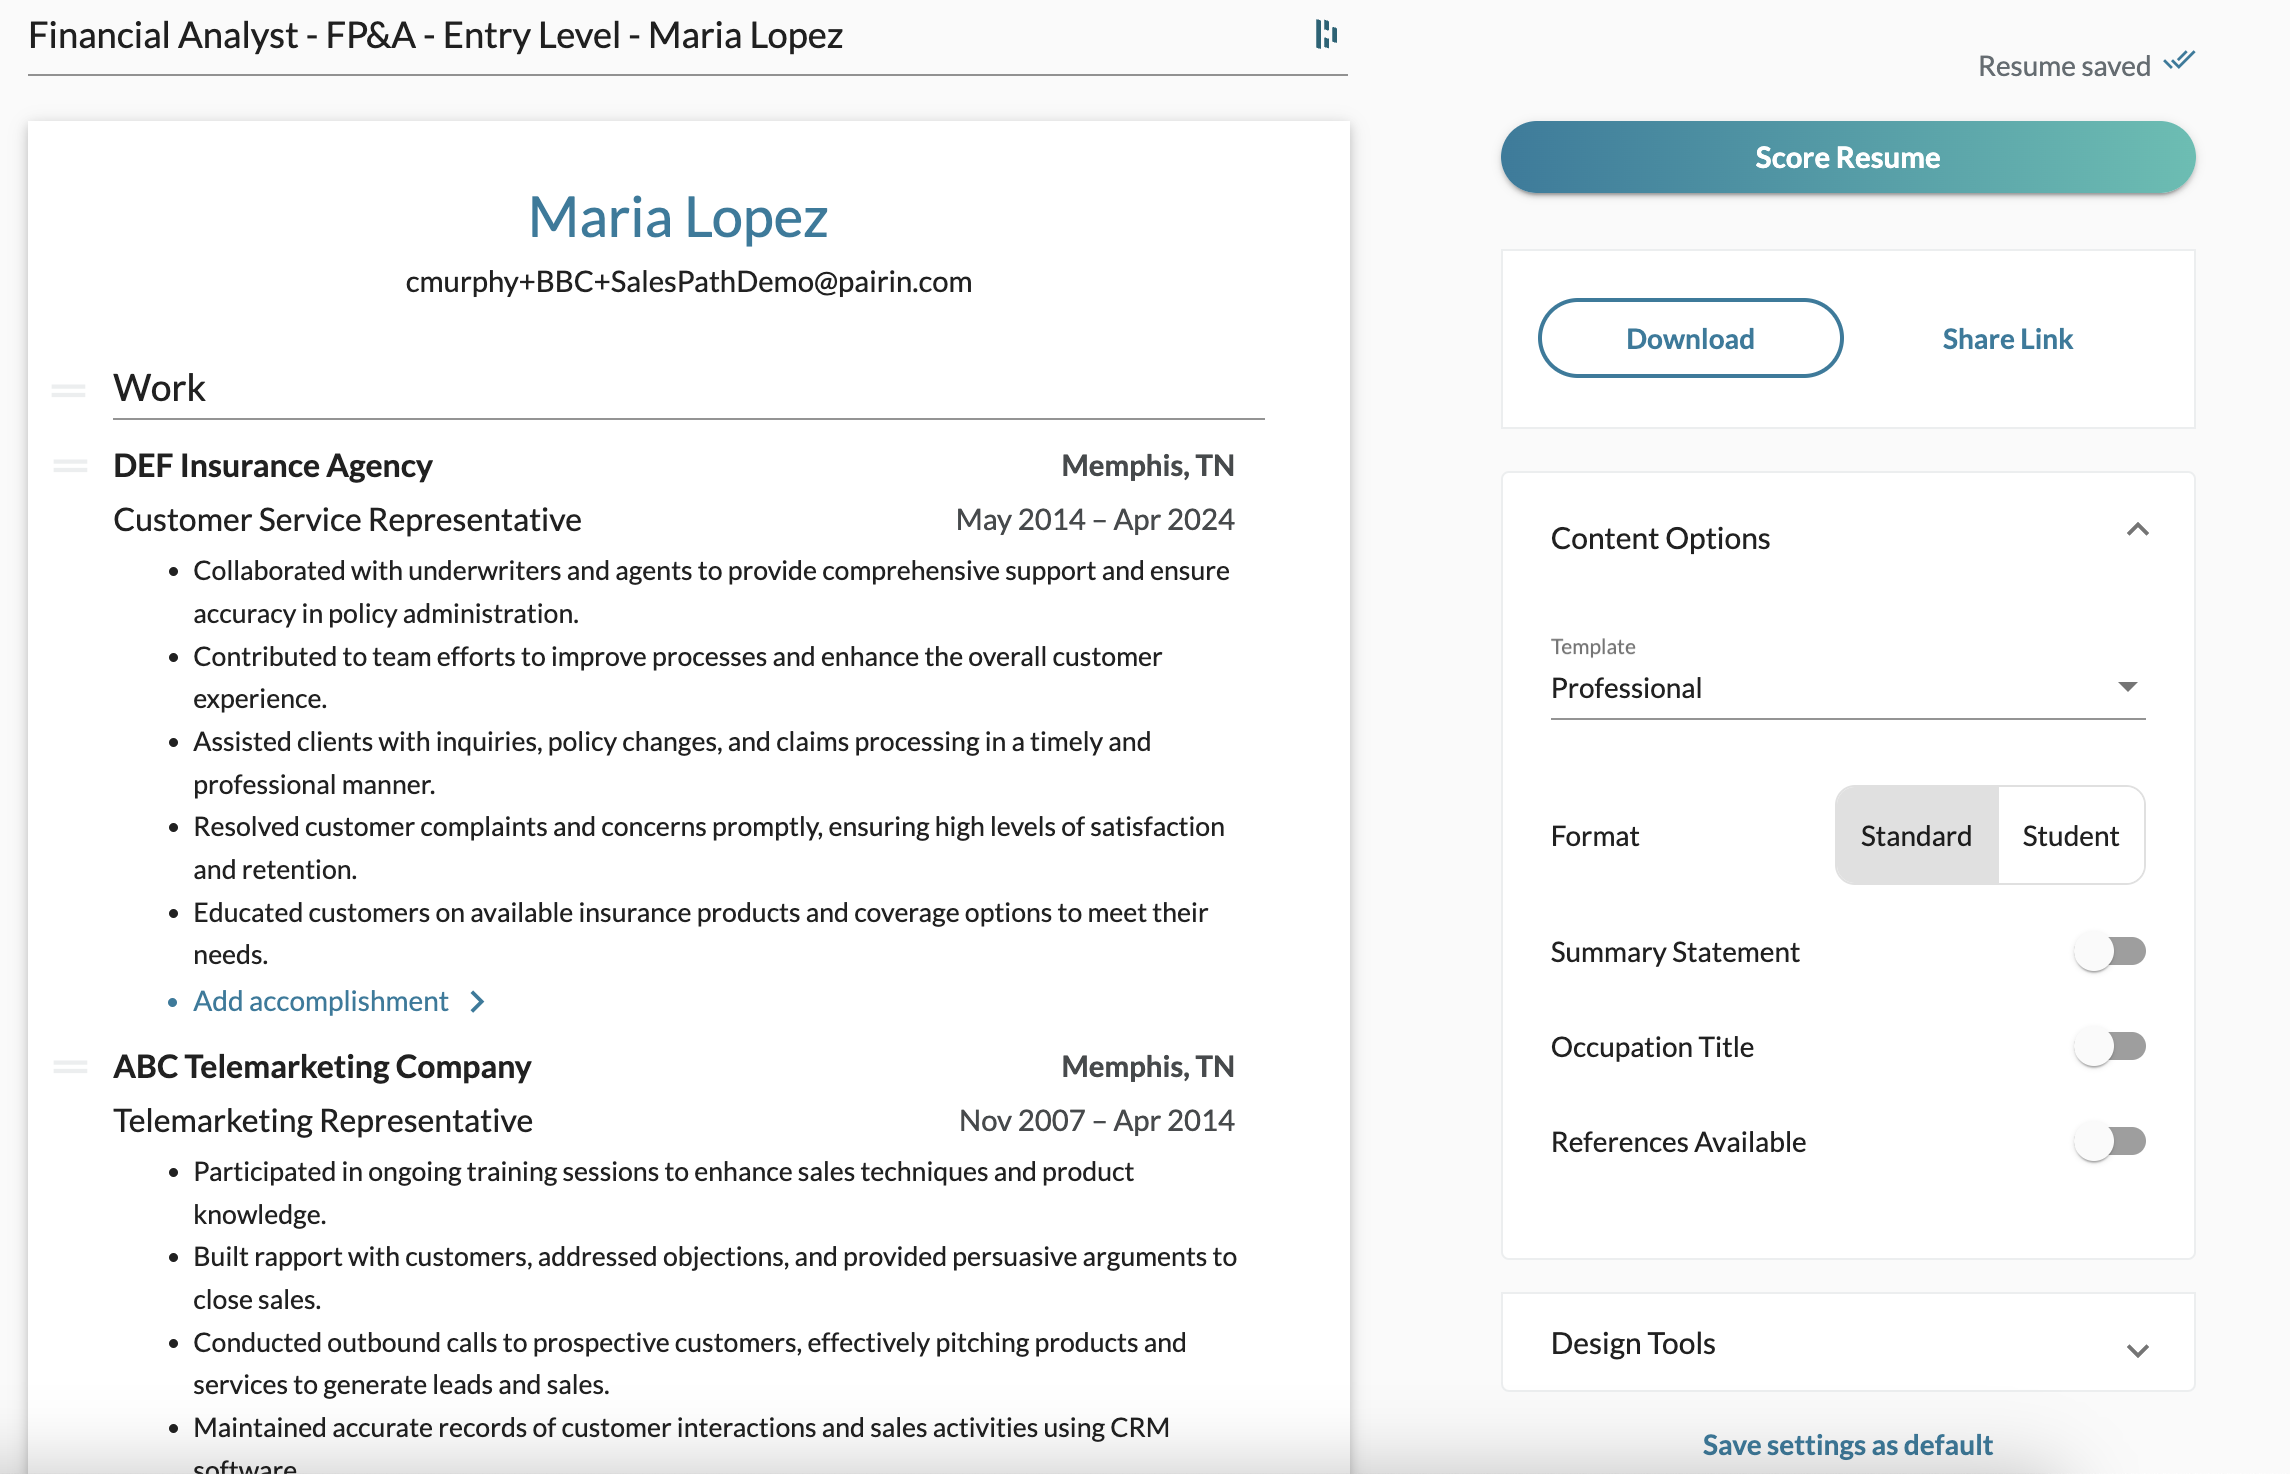The image size is (2290, 1474).
Task: Edit the resume title text field
Action: tap(436, 36)
